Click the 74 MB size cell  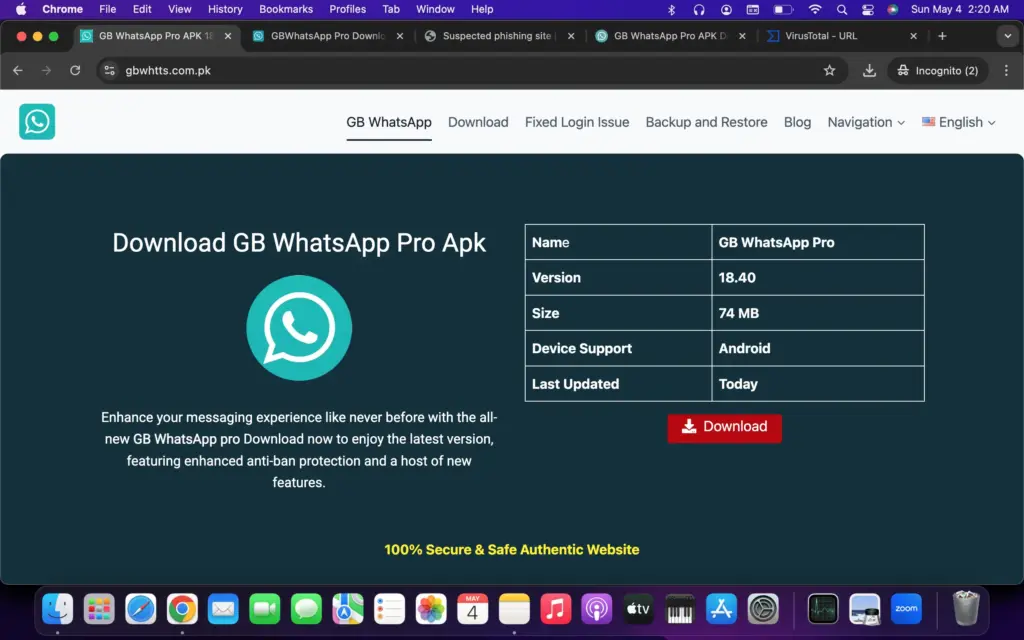point(818,313)
